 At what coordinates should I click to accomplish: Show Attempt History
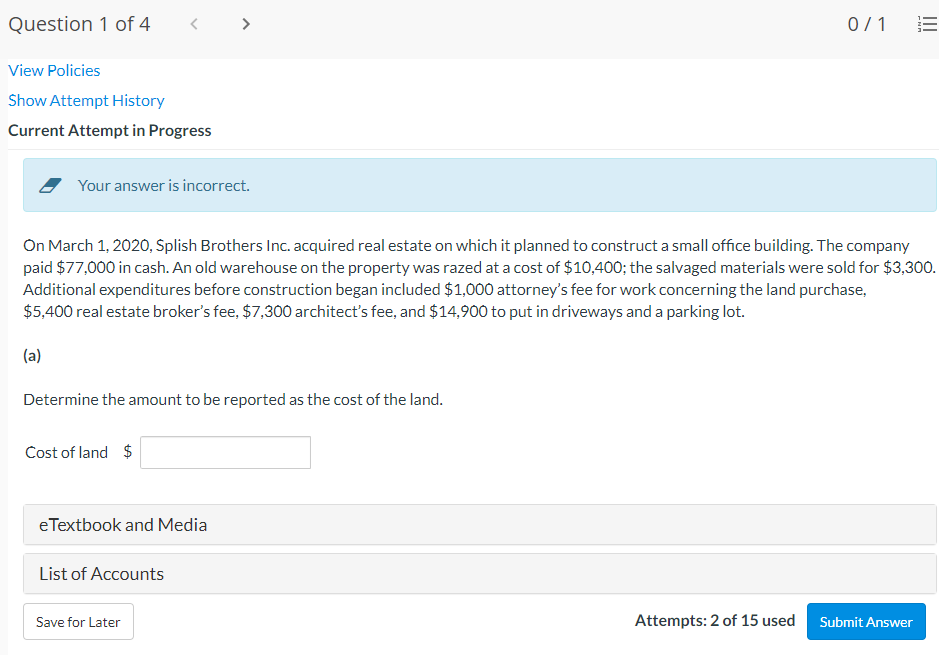(x=86, y=100)
